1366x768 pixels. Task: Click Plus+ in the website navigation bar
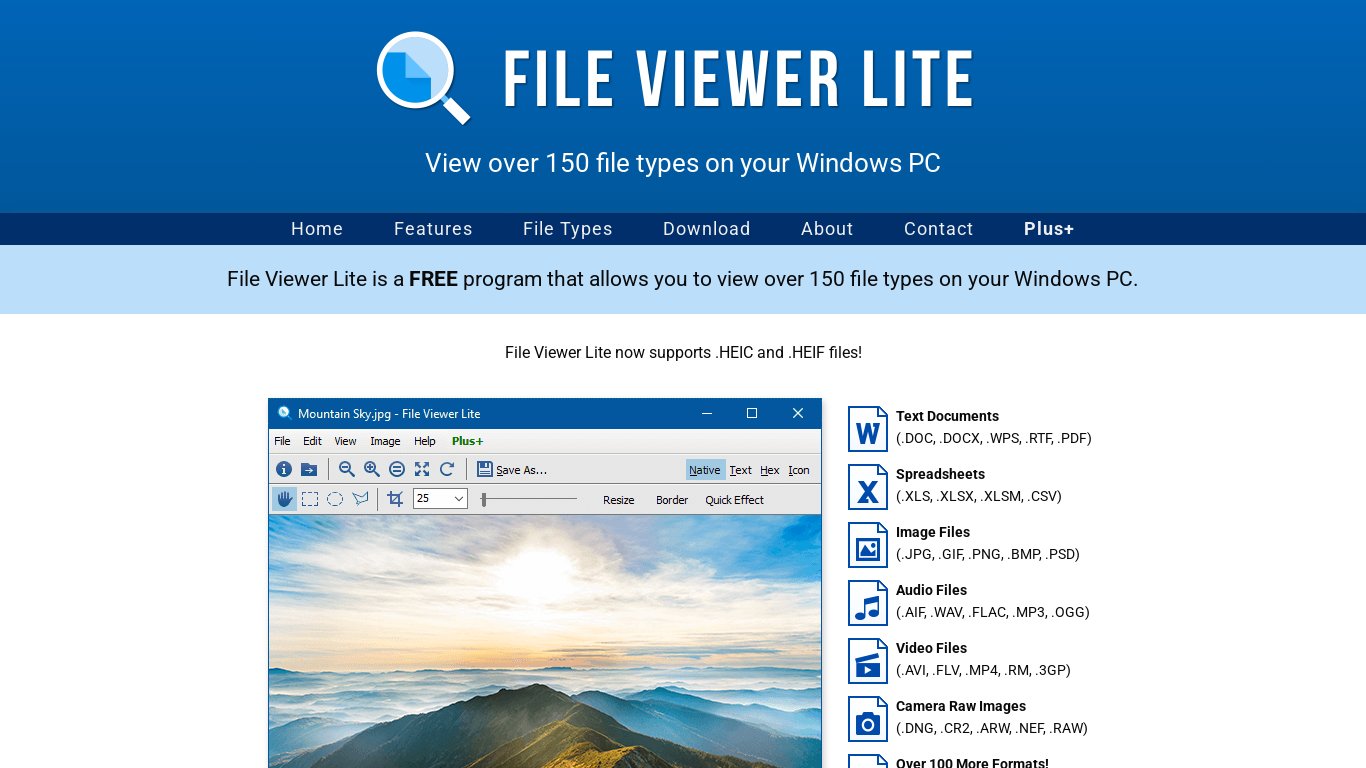[x=1049, y=229]
